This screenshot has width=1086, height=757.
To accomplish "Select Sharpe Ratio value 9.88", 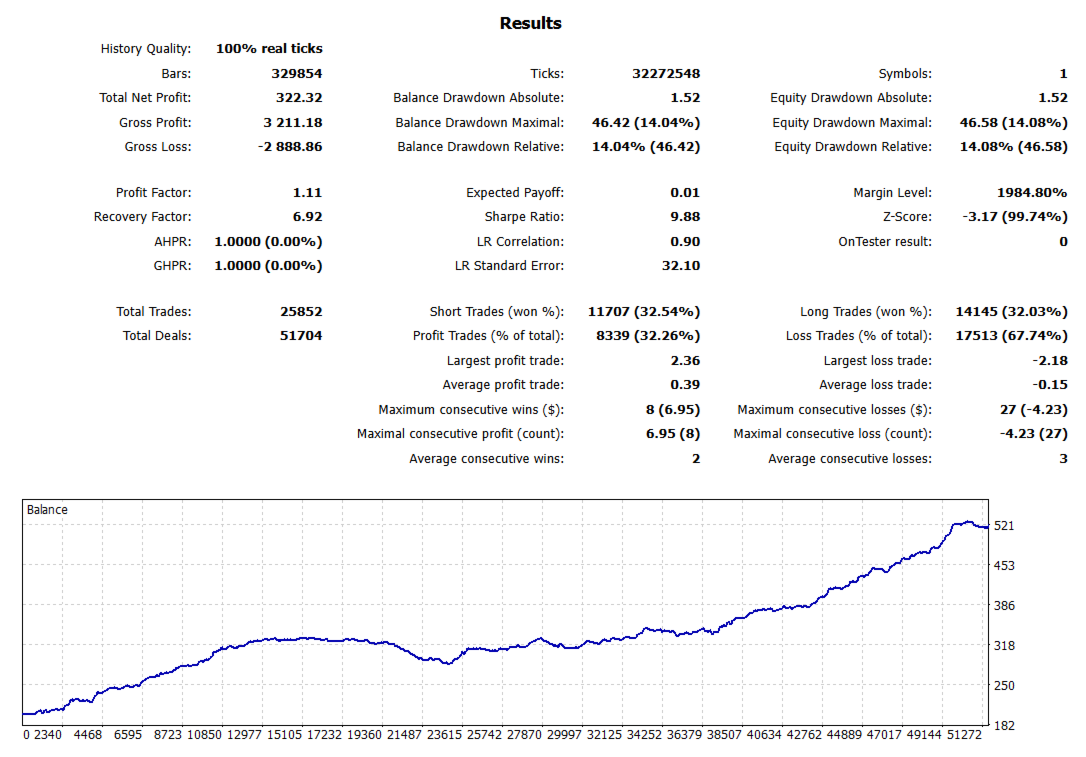I will [685, 217].
